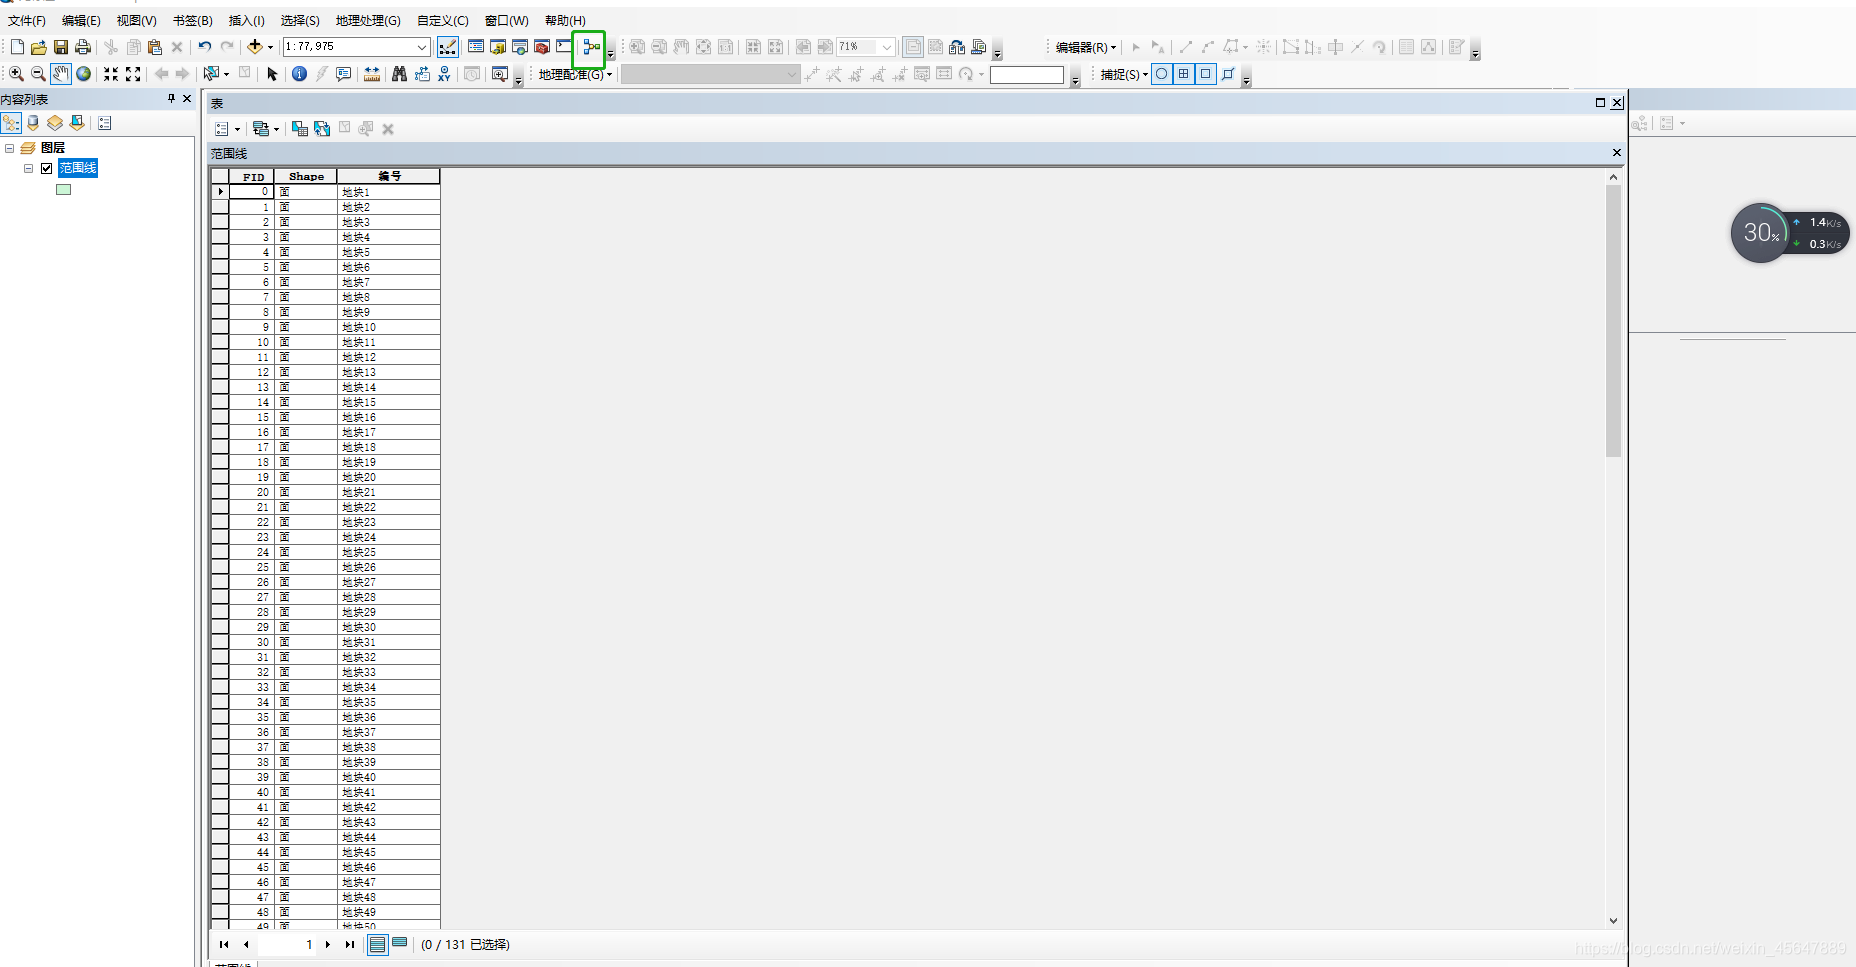Viewport: 1856px width, 967px height.
Task: Save the map document
Action: pyautogui.click(x=61, y=47)
